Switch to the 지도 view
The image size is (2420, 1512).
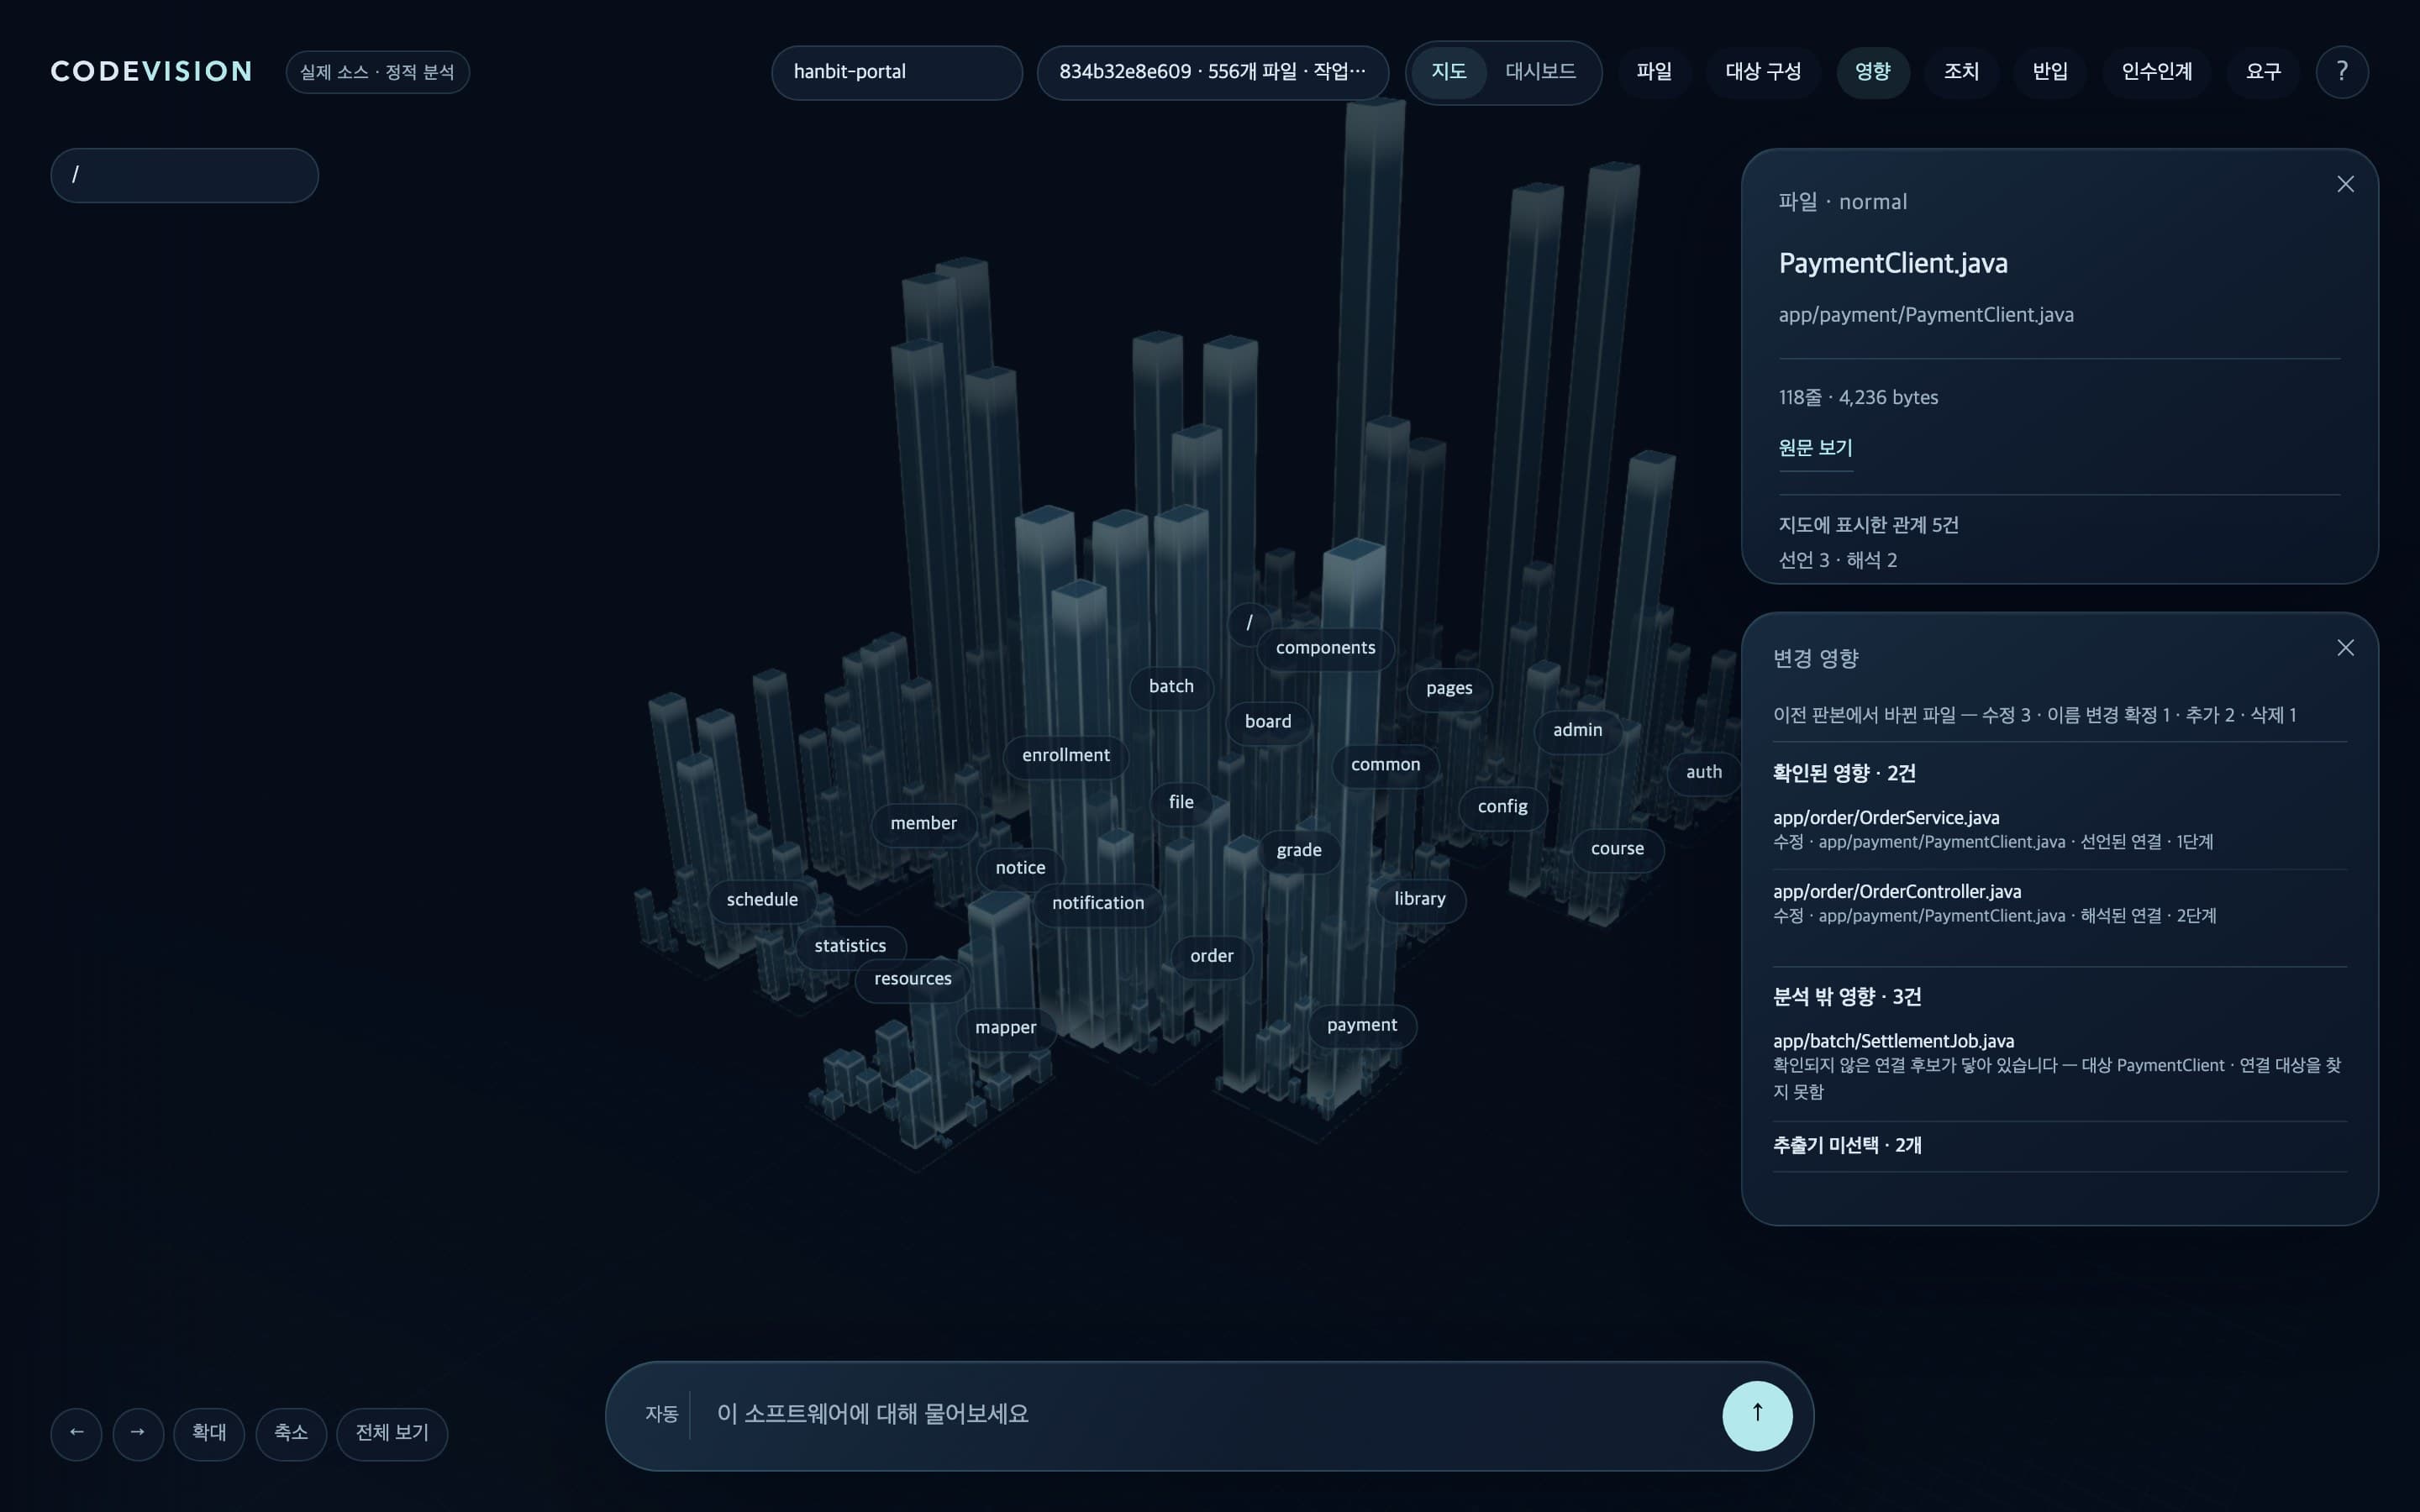1448,72
